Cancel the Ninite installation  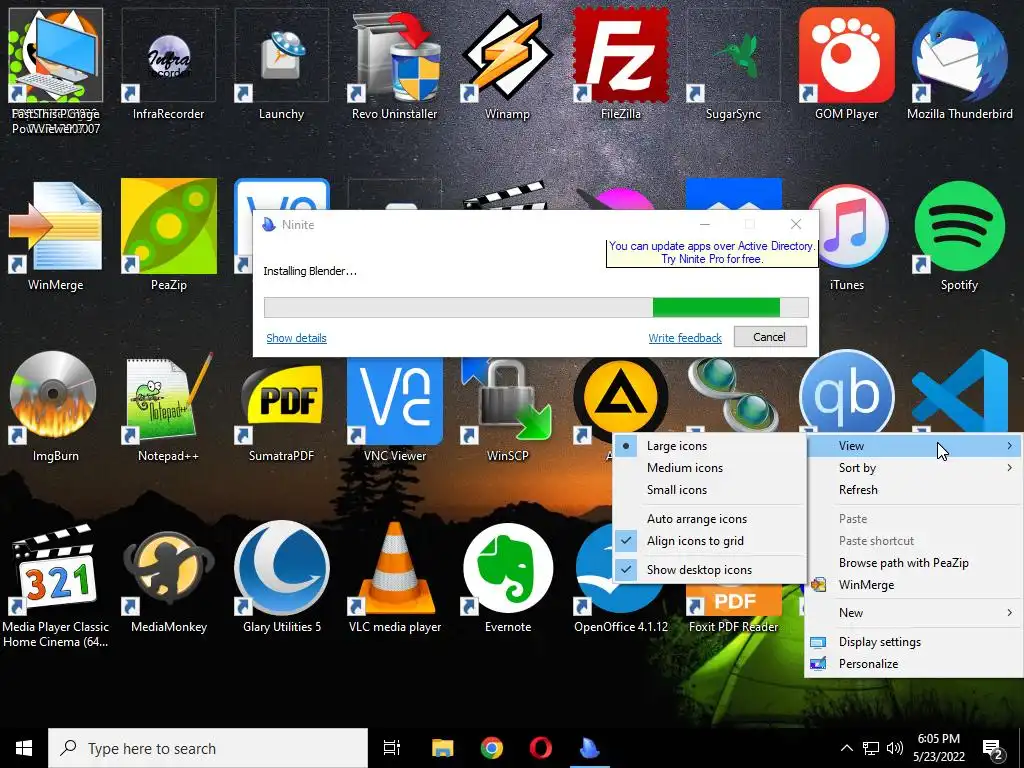point(770,337)
